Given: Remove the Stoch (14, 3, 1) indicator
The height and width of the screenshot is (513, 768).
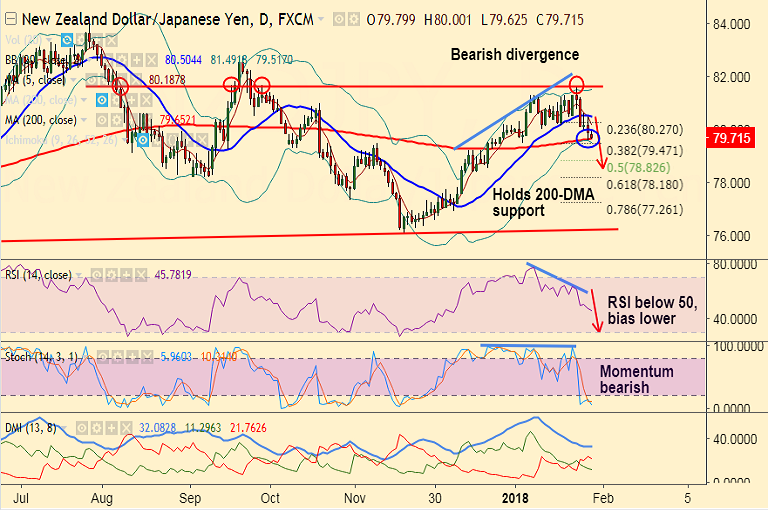Looking at the screenshot, I should point(147,357).
